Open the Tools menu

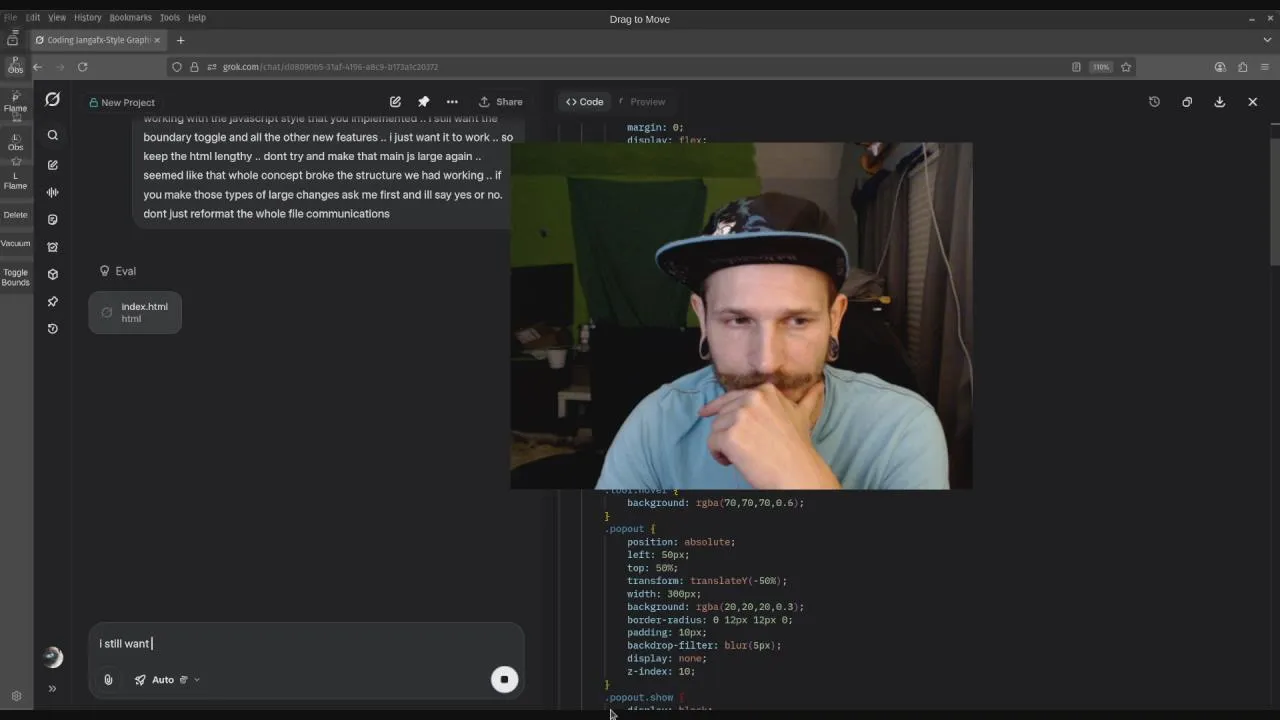click(x=170, y=17)
